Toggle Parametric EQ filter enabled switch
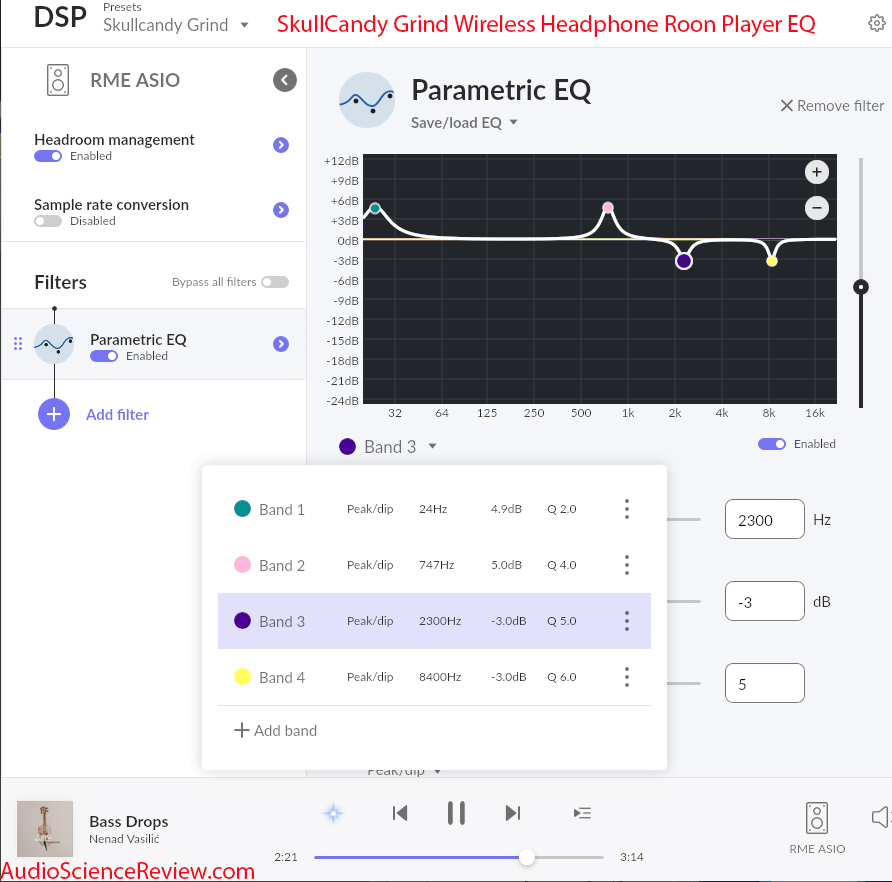Viewport: 892px width, 882px height. [104, 356]
